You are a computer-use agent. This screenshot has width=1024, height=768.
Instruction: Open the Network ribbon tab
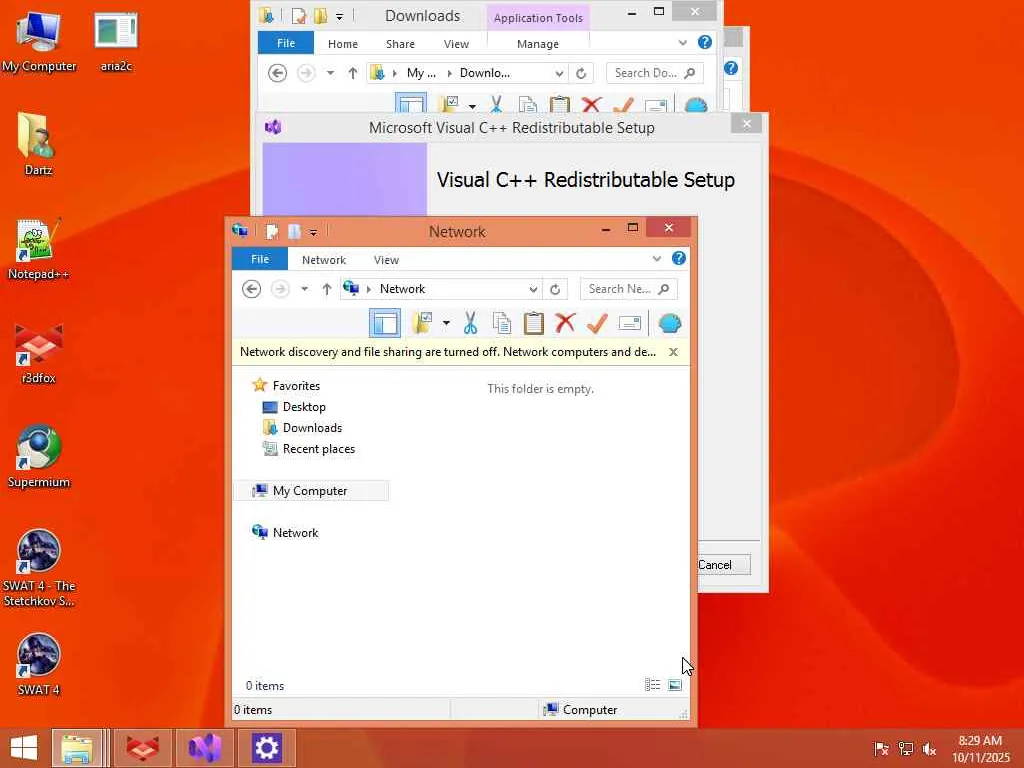tap(324, 260)
